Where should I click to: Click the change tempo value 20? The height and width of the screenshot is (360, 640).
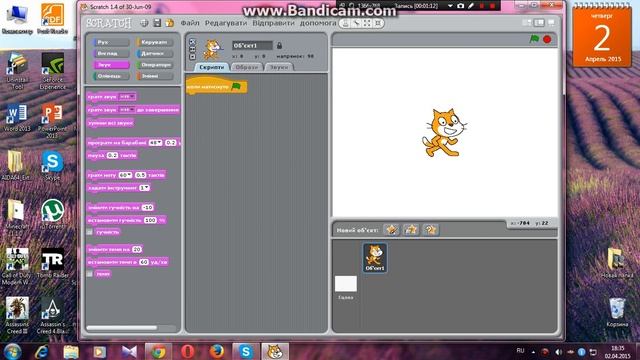(x=137, y=249)
